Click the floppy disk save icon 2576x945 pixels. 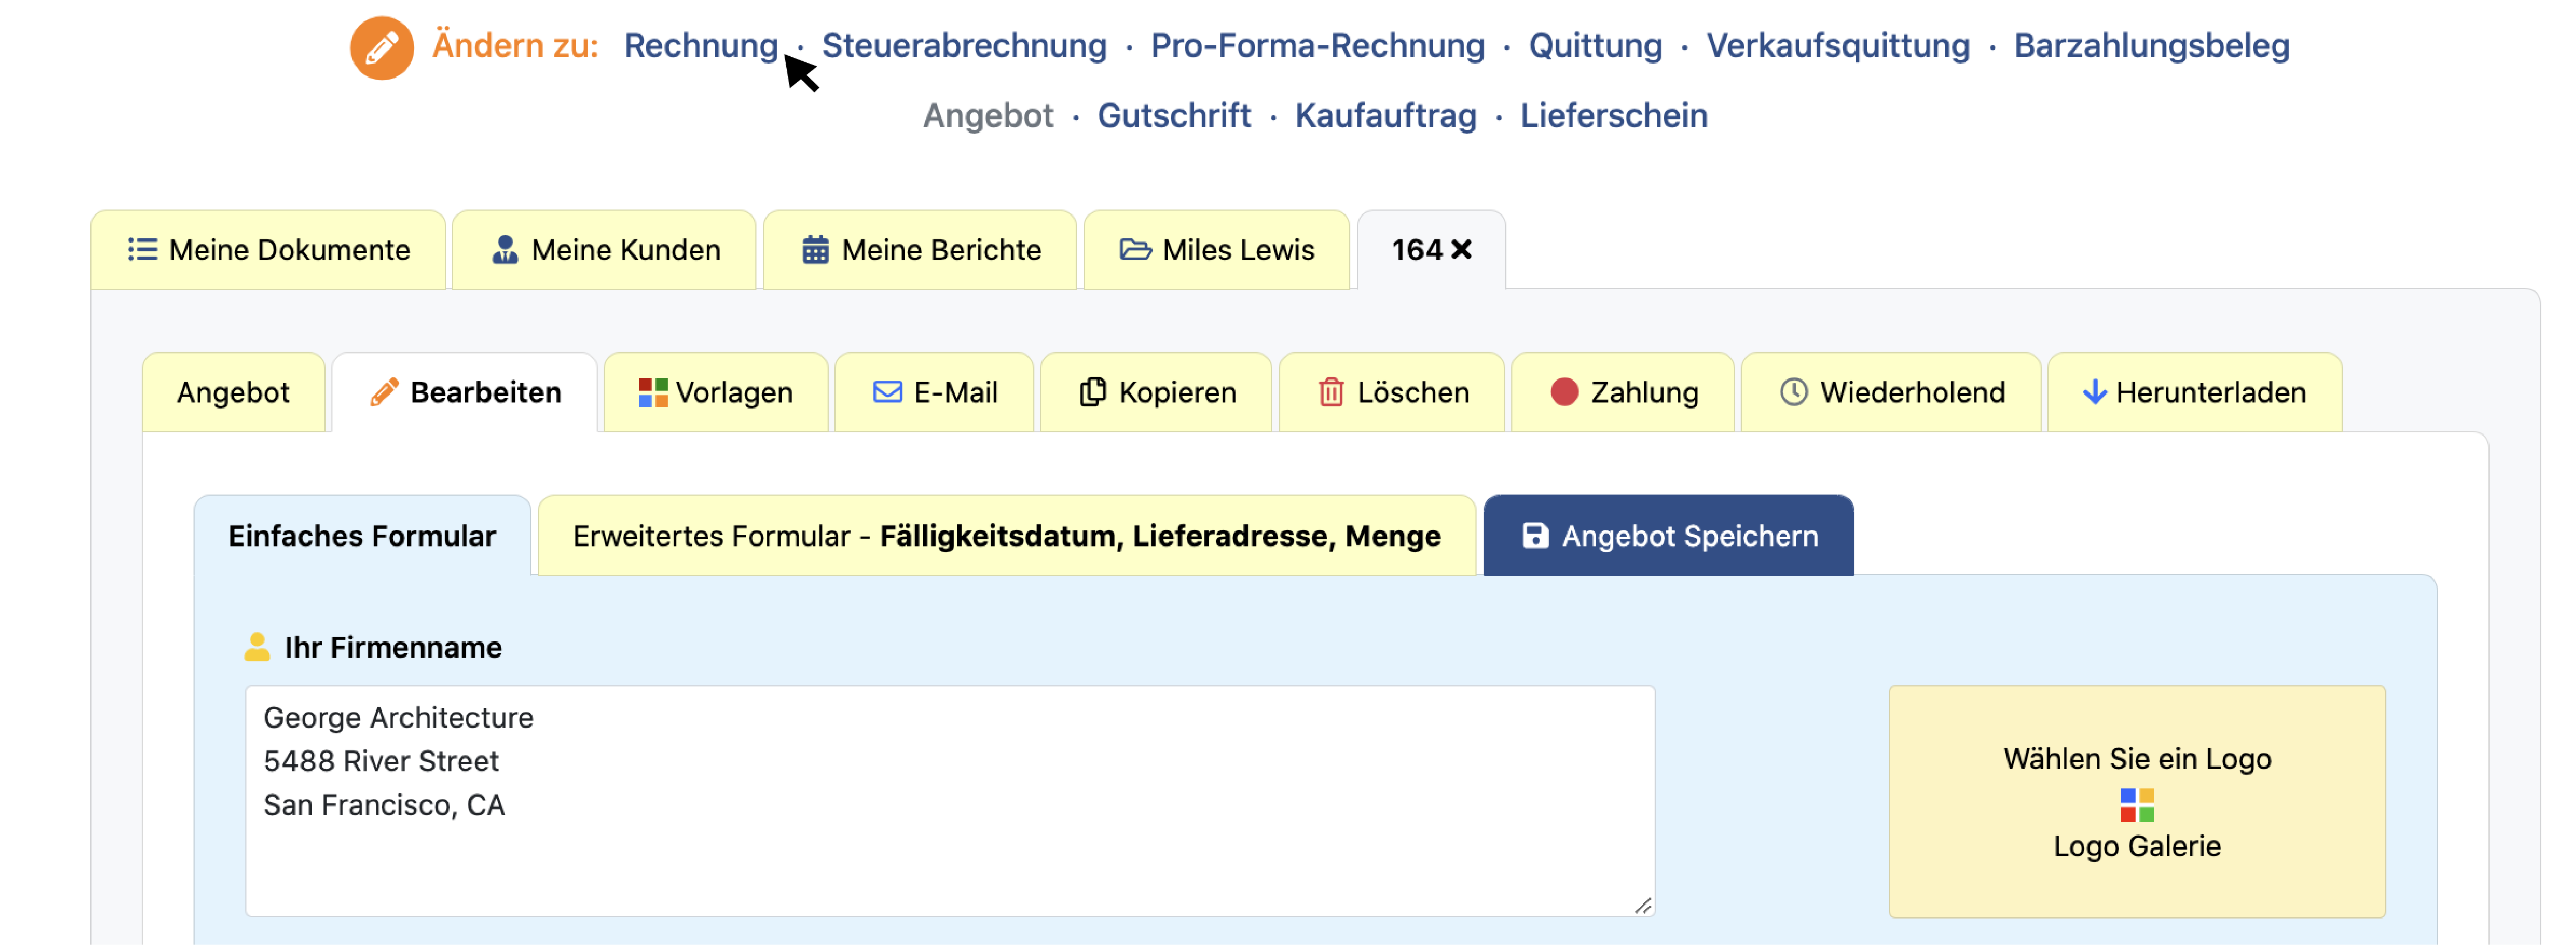pos(1535,536)
